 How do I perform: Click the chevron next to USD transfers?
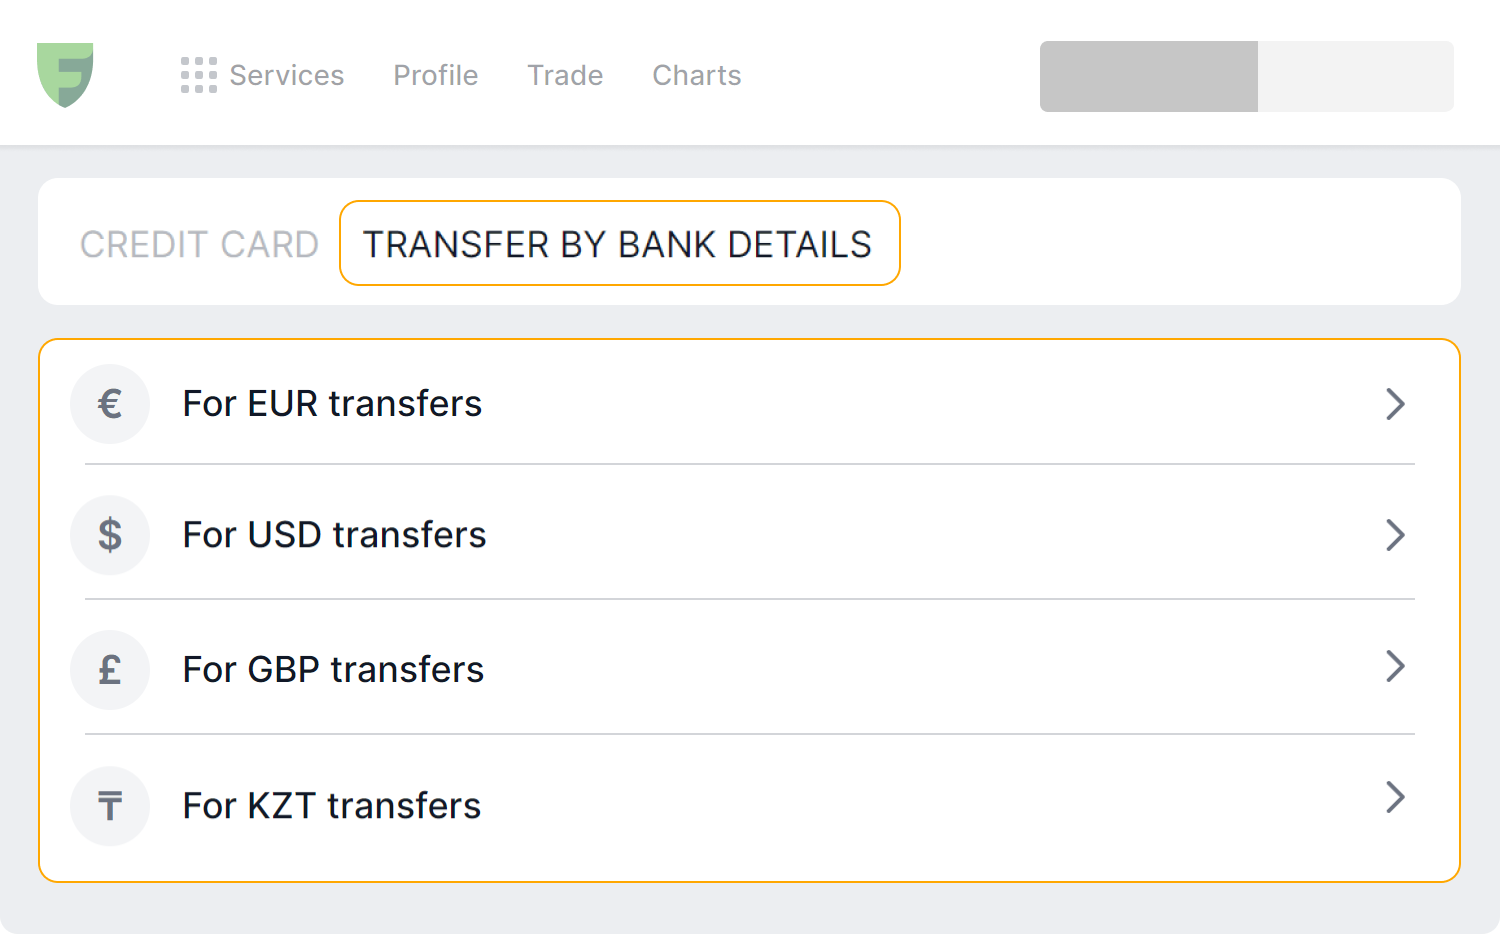pos(1396,535)
